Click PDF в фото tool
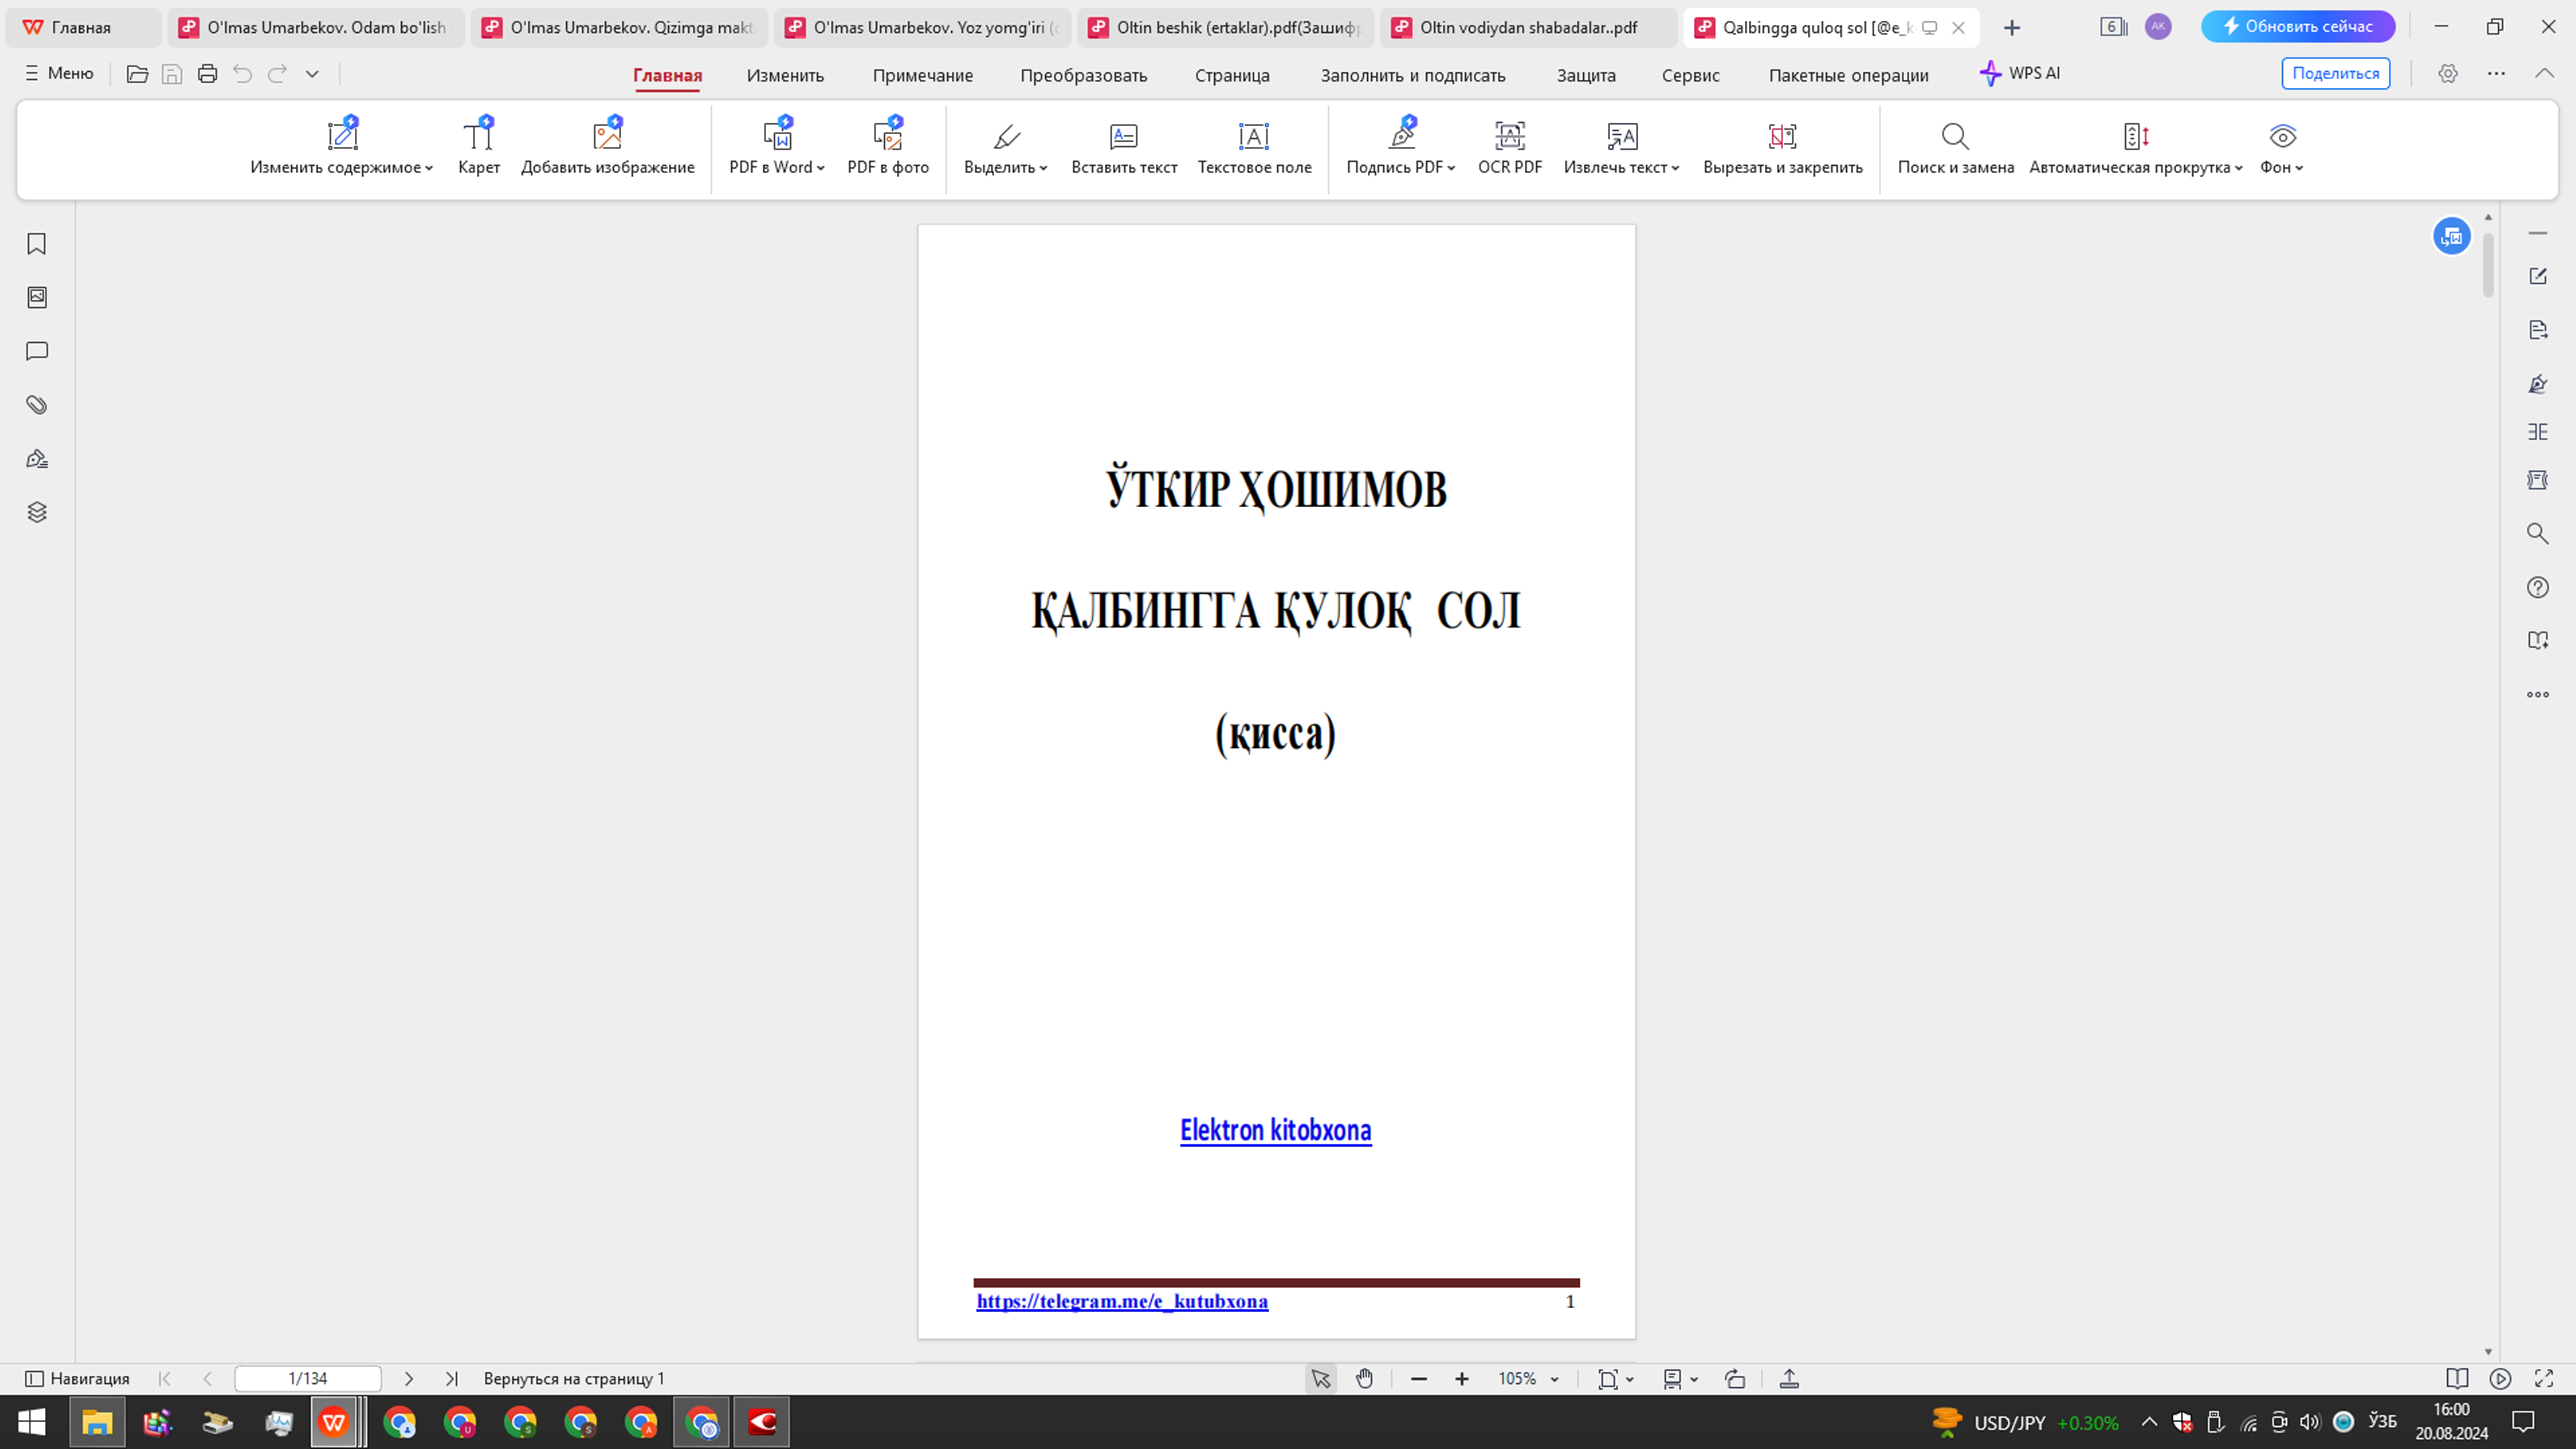This screenshot has height=1449, width=2576. click(x=888, y=147)
